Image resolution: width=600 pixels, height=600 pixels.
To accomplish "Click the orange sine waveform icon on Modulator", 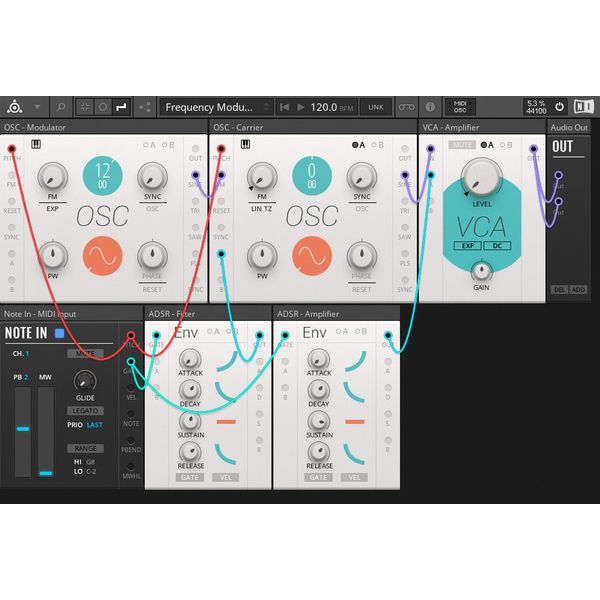I will click(103, 256).
